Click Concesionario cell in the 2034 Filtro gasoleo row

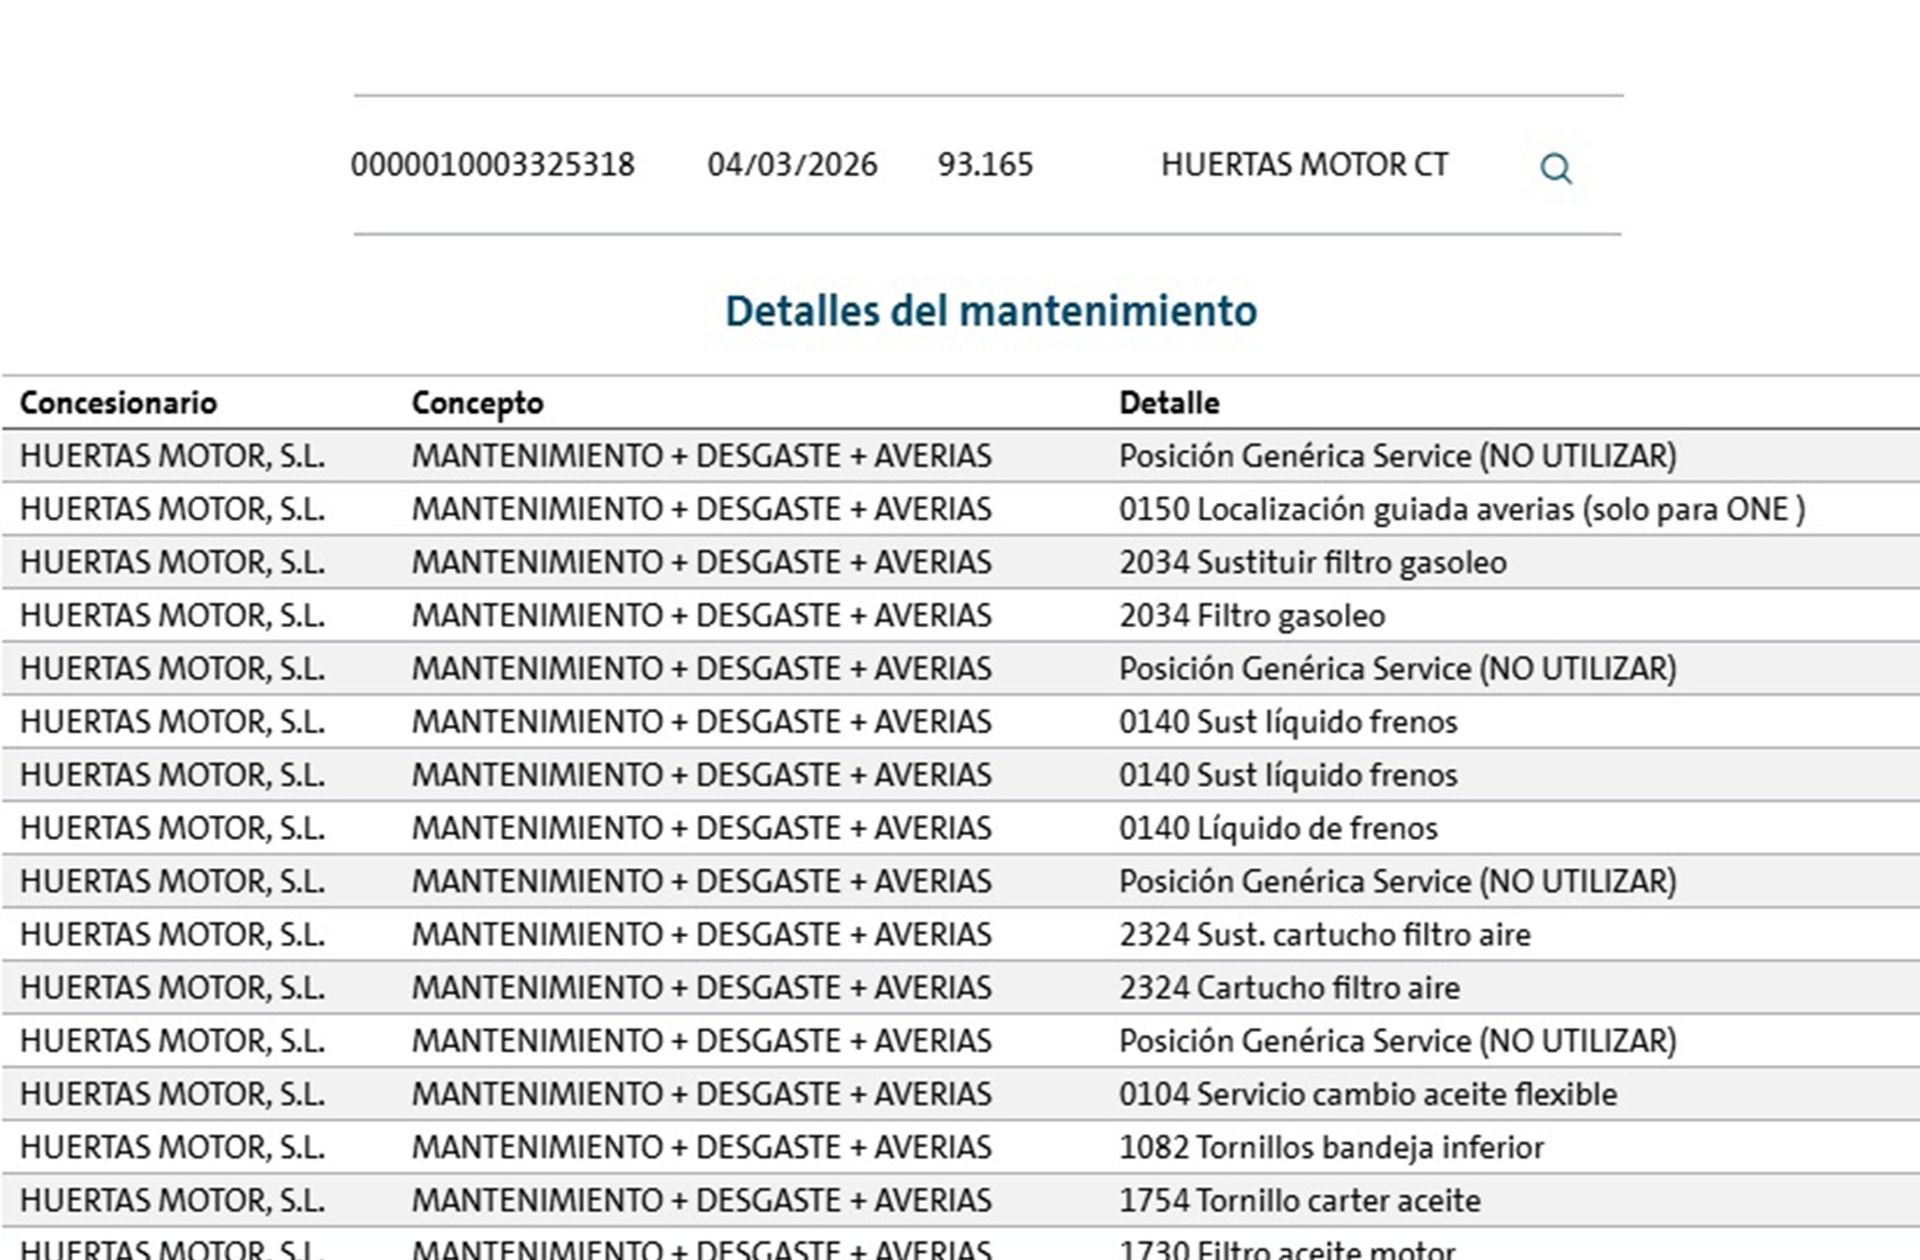tap(172, 615)
